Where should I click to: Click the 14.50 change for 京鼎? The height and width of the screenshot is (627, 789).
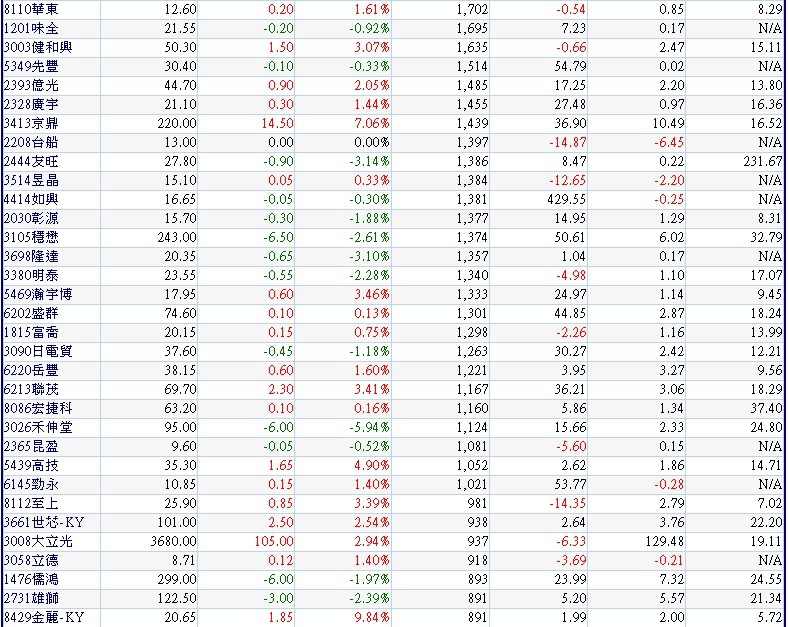click(277, 123)
